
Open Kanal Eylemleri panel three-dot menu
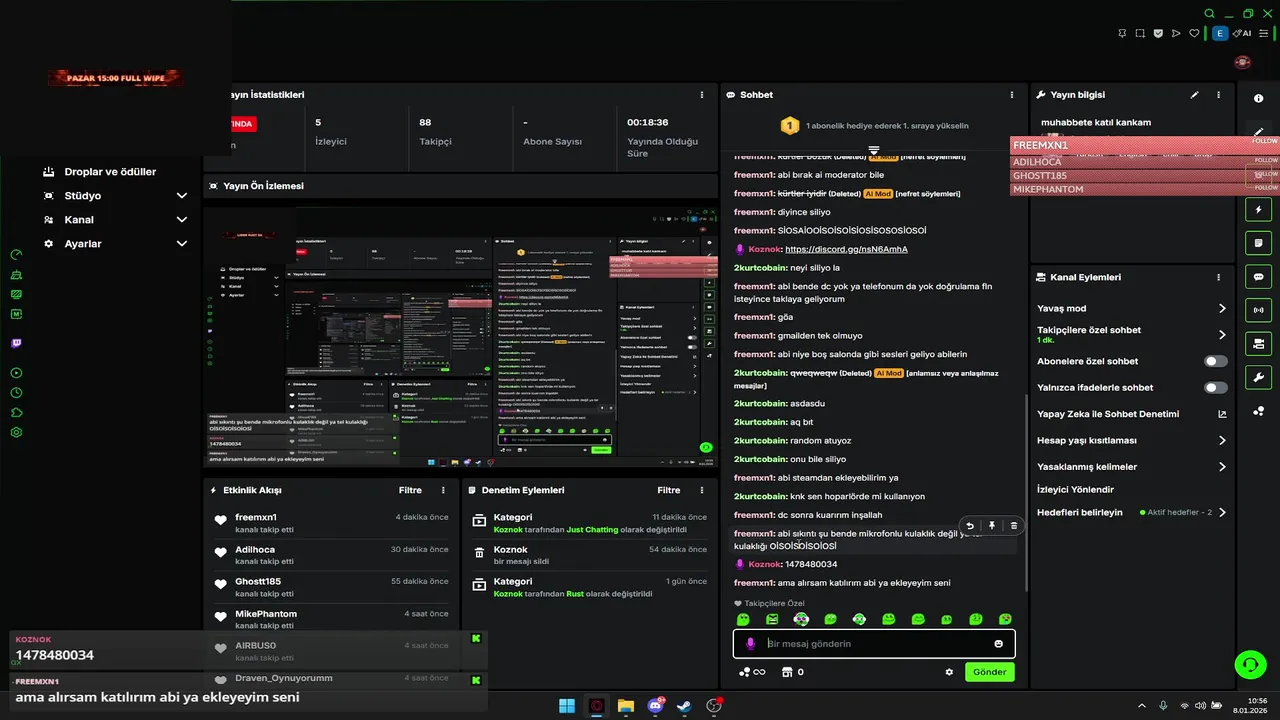coord(1218,277)
